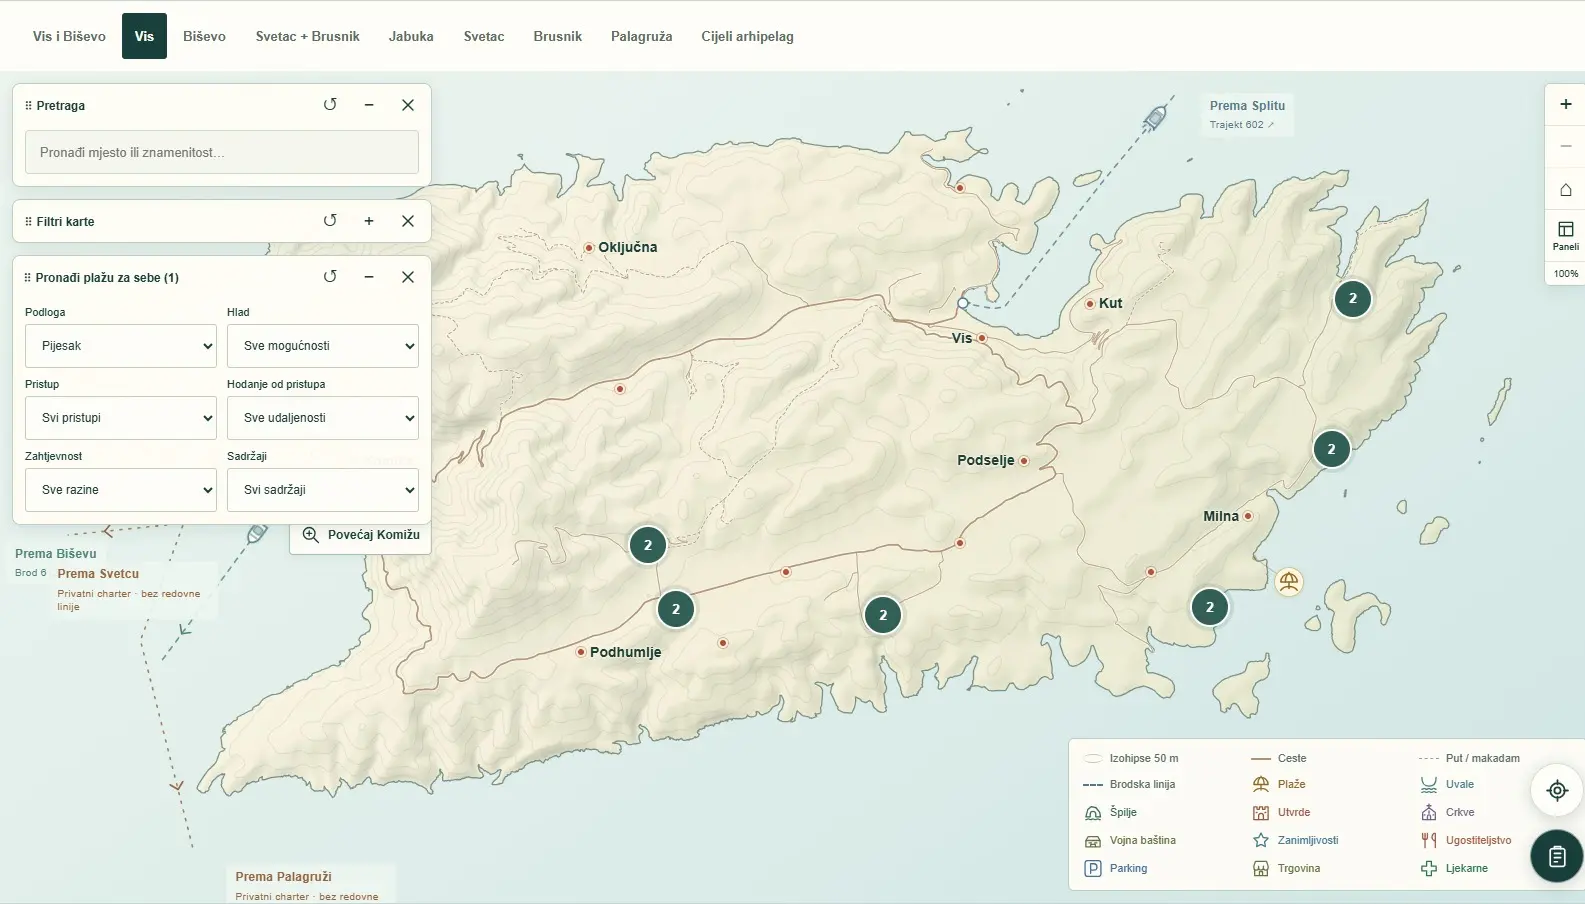The image size is (1585, 904).
Task: Open the cluster marker near Podhumlje
Action: pos(676,609)
